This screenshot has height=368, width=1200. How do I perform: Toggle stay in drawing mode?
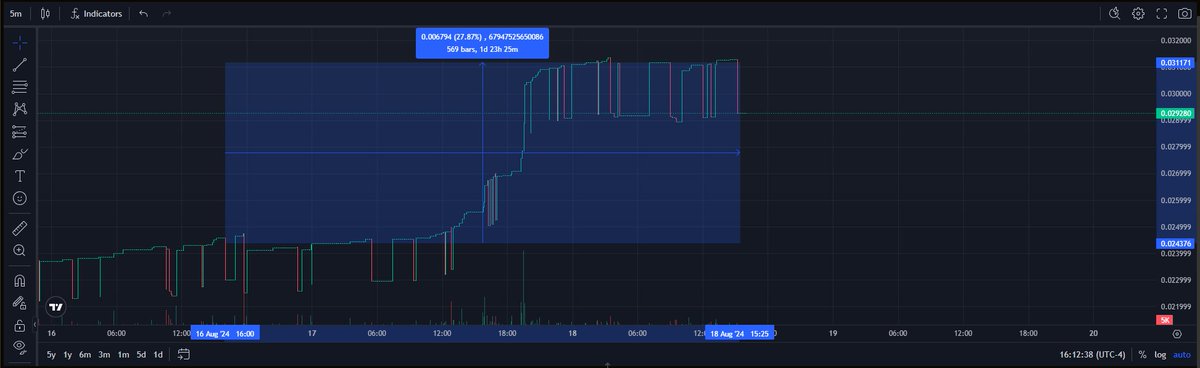[19, 302]
